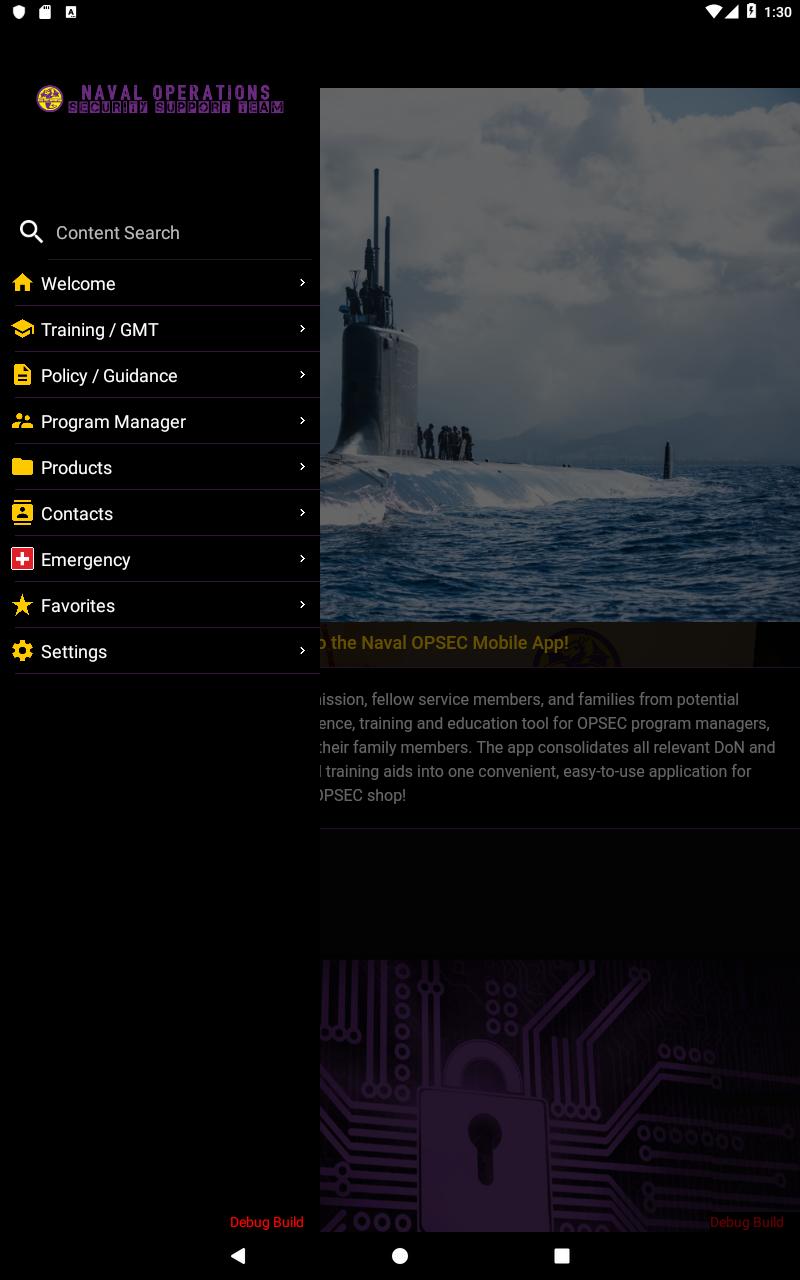Image resolution: width=800 pixels, height=1280 pixels.
Task: Expand the Settings row chevron
Action: pos(302,651)
